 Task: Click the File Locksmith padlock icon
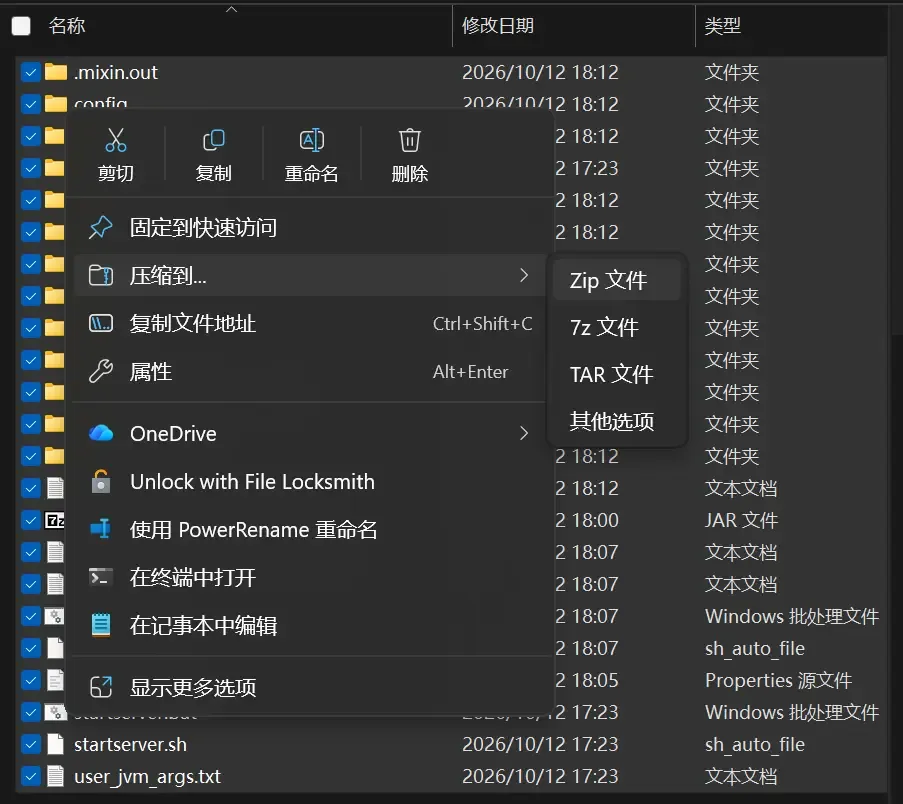(101, 481)
